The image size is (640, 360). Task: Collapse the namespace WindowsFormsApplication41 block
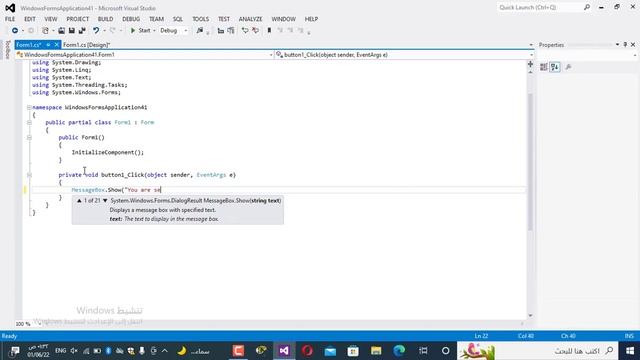pyautogui.click(x=29, y=107)
